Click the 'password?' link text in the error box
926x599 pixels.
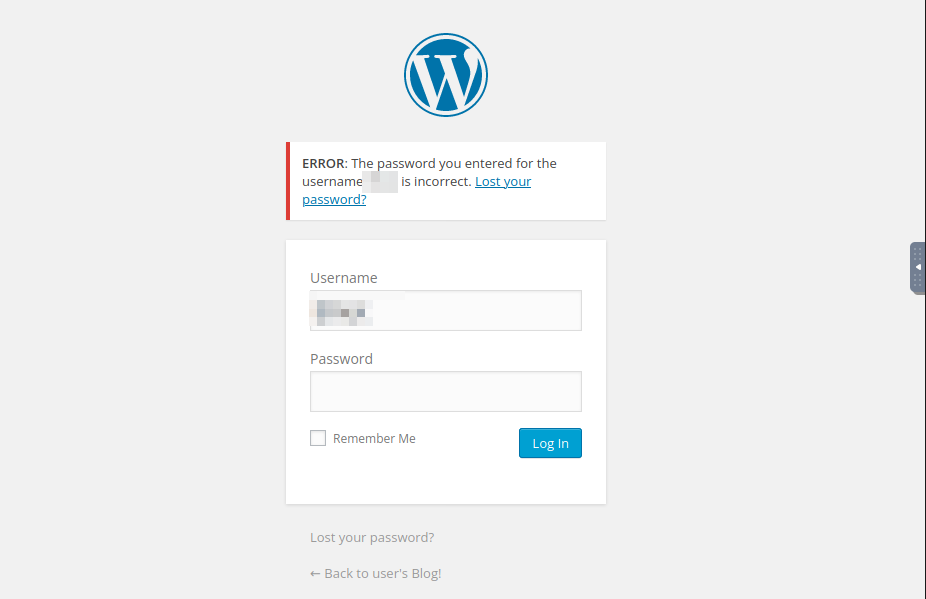click(334, 200)
